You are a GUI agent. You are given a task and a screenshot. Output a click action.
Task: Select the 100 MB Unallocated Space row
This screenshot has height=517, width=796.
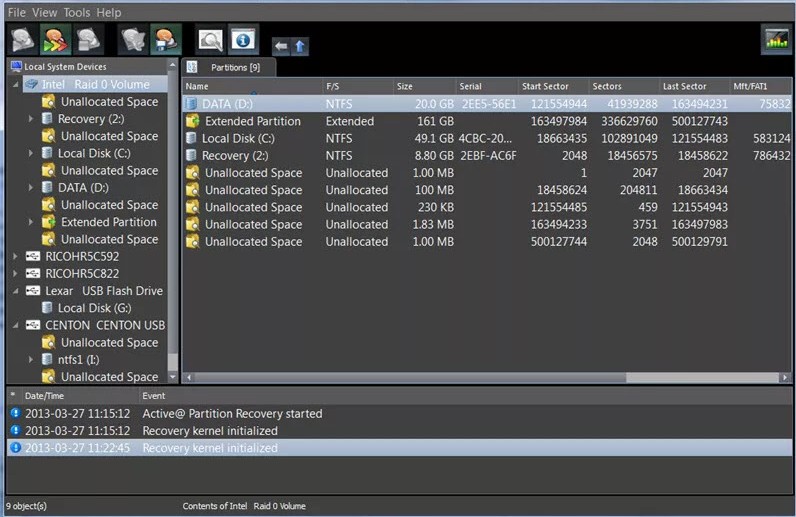[x=487, y=190]
